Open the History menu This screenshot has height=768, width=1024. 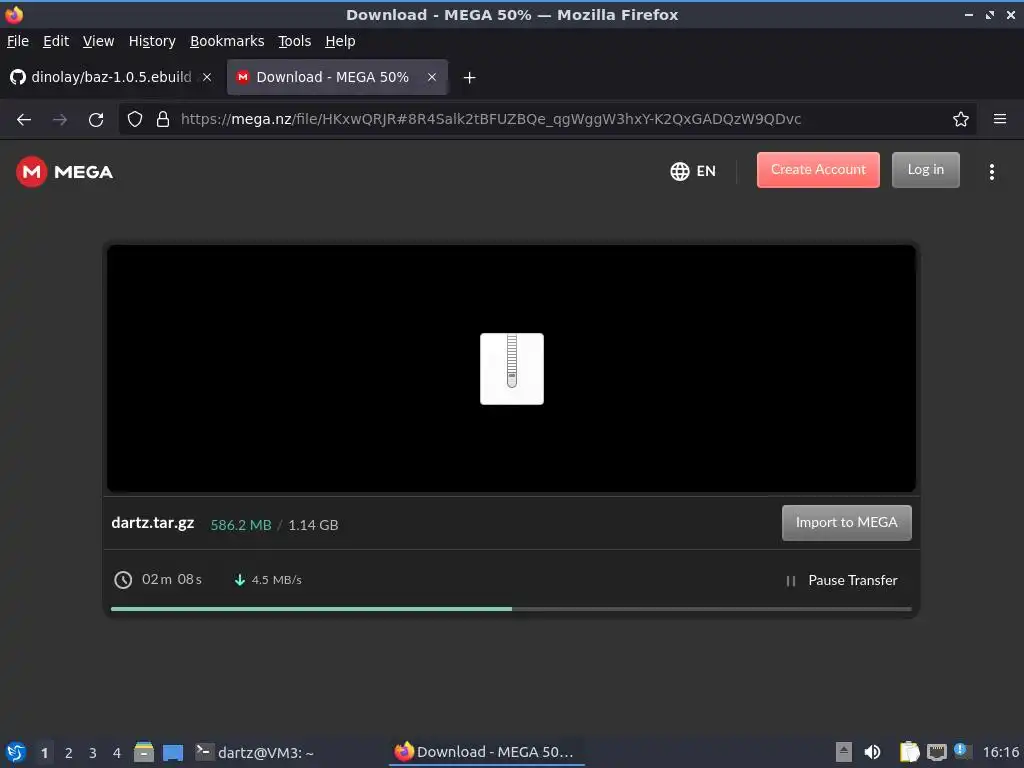click(x=152, y=41)
